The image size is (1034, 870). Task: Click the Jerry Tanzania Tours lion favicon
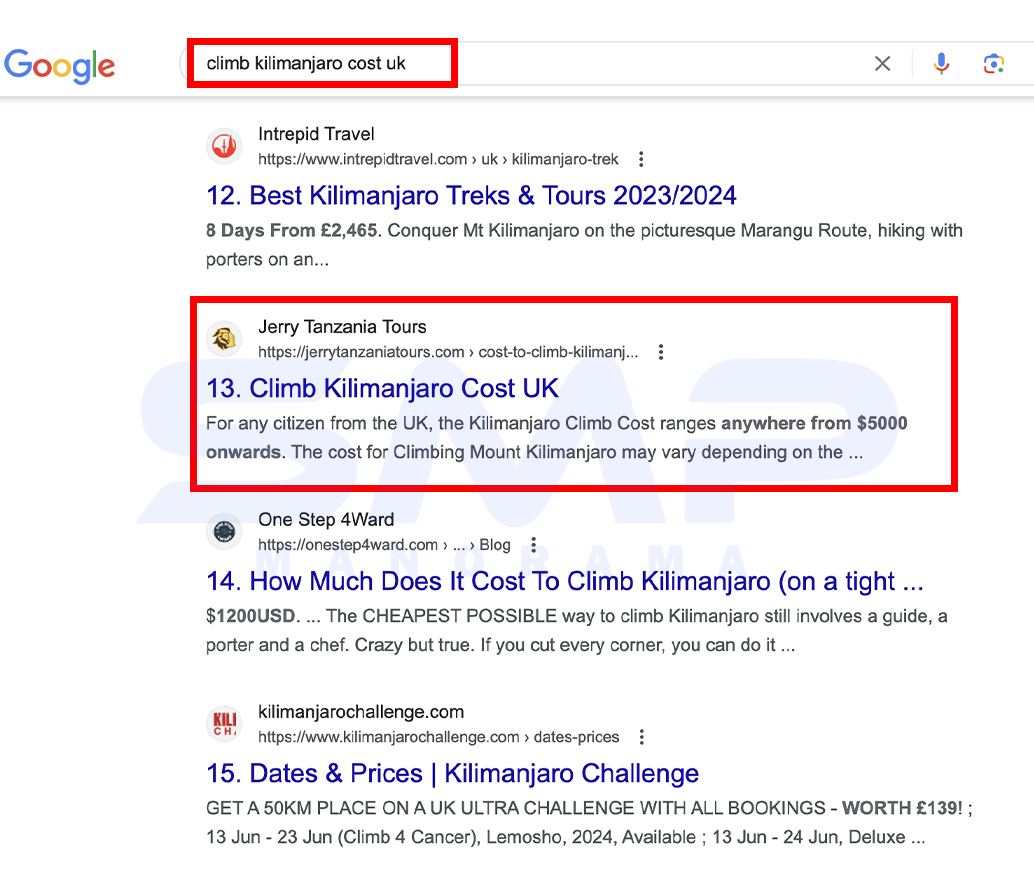[224, 338]
